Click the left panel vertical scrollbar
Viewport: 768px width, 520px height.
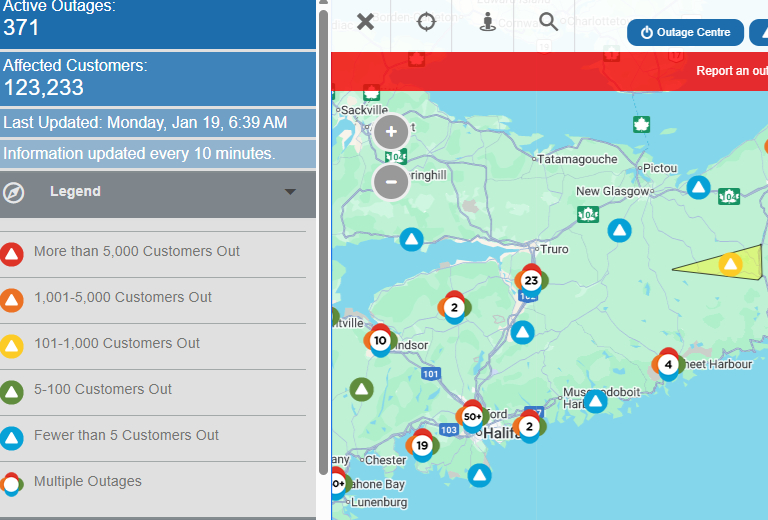point(323,240)
